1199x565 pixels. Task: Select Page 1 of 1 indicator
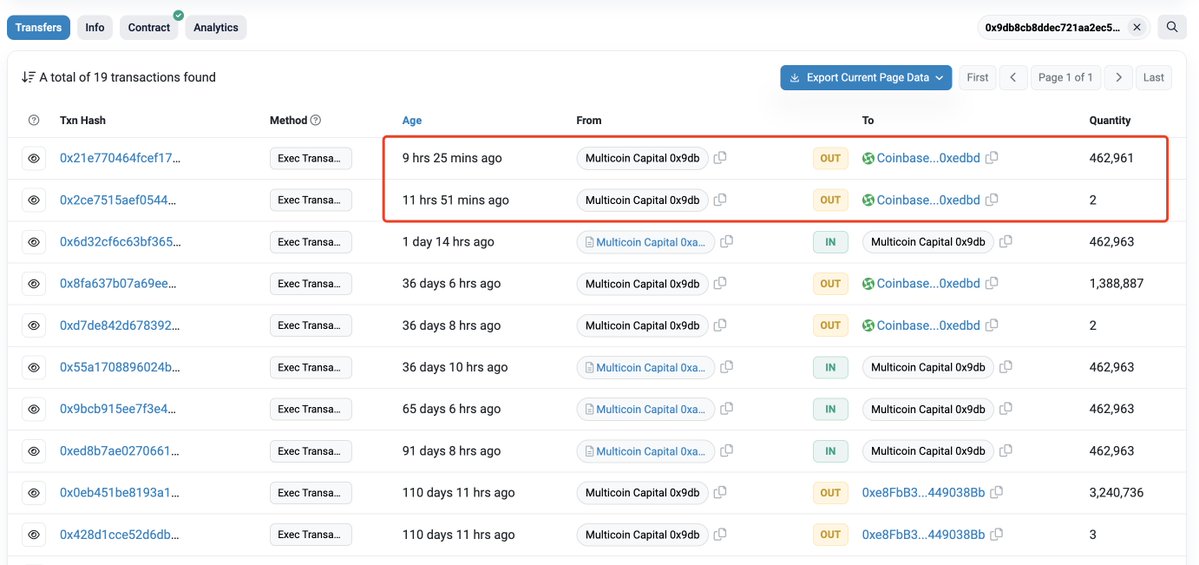(1066, 77)
